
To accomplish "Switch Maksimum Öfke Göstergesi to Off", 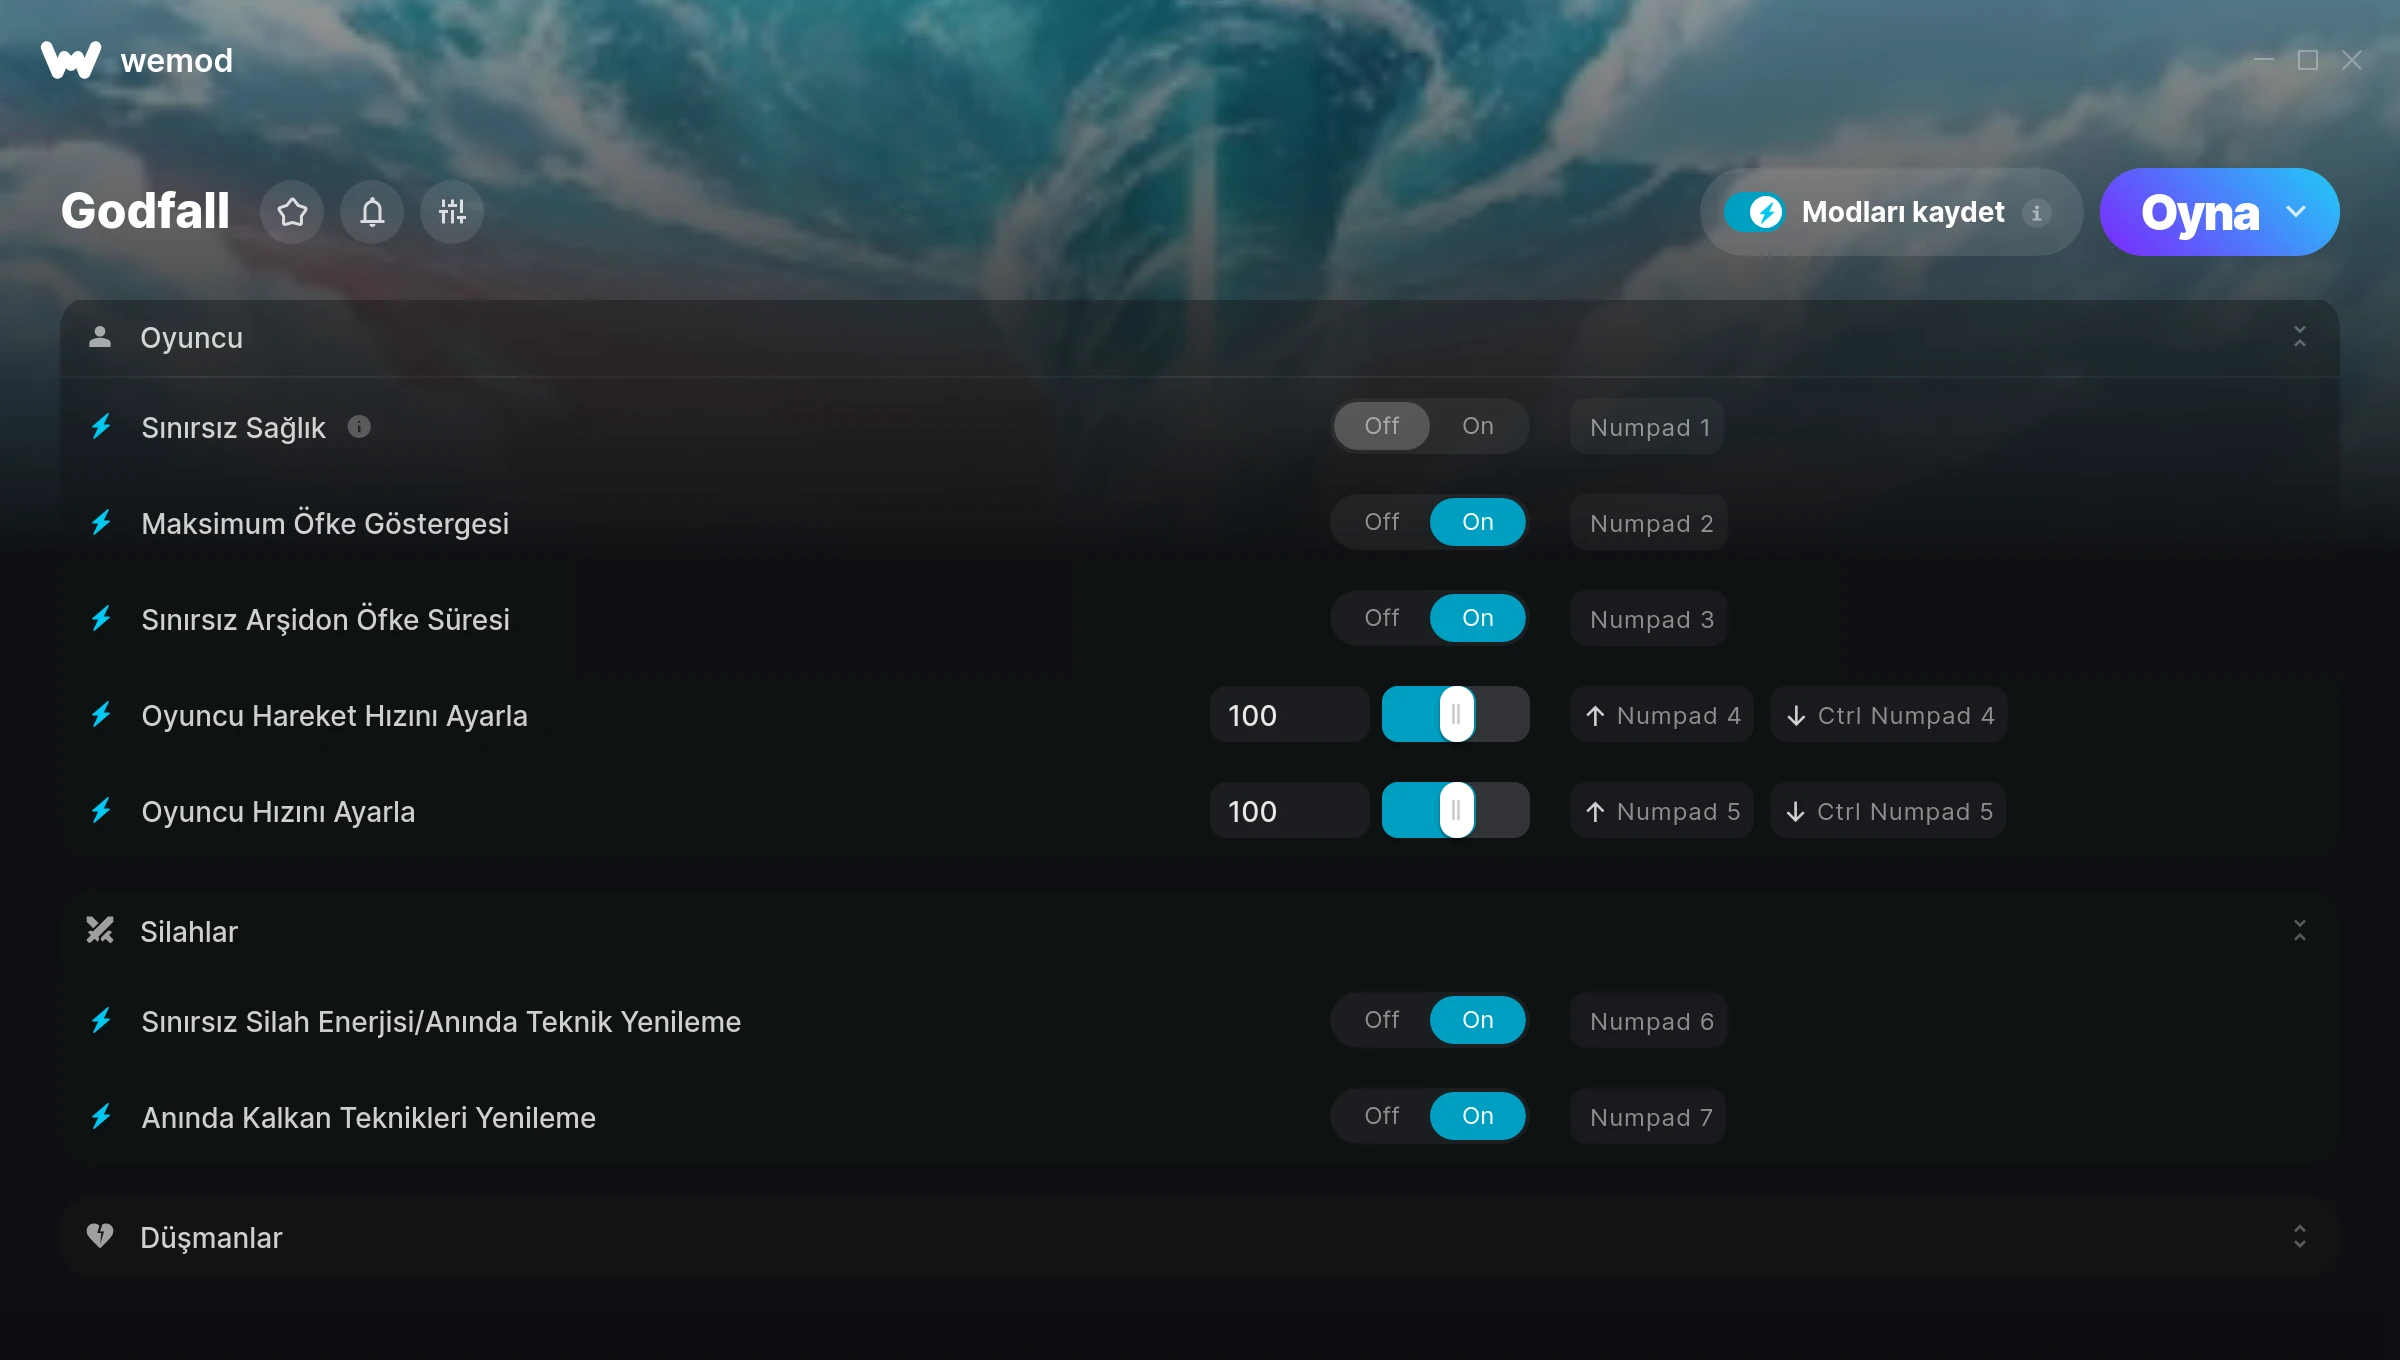I will point(1382,522).
